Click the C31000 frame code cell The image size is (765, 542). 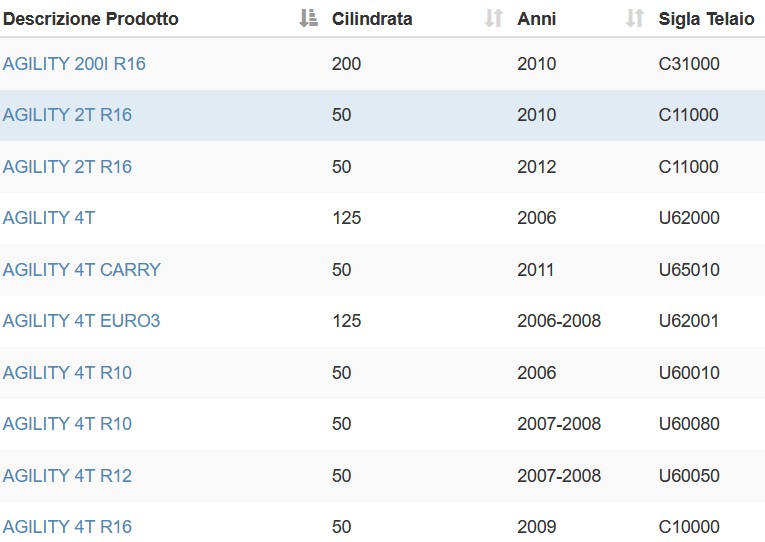[x=689, y=64]
